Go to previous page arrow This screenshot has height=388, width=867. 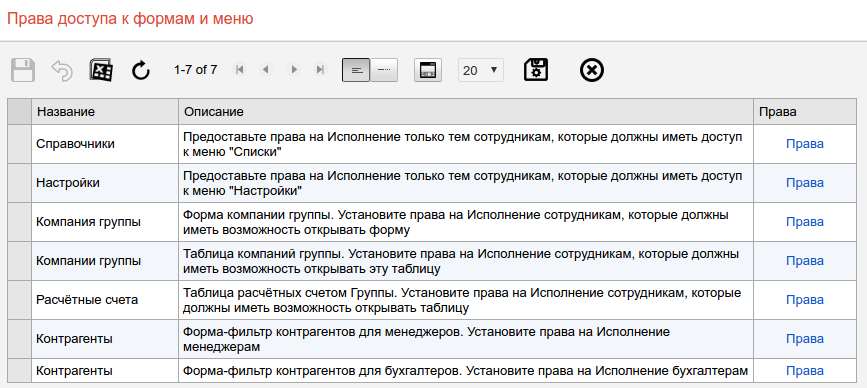click(x=267, y=70)
